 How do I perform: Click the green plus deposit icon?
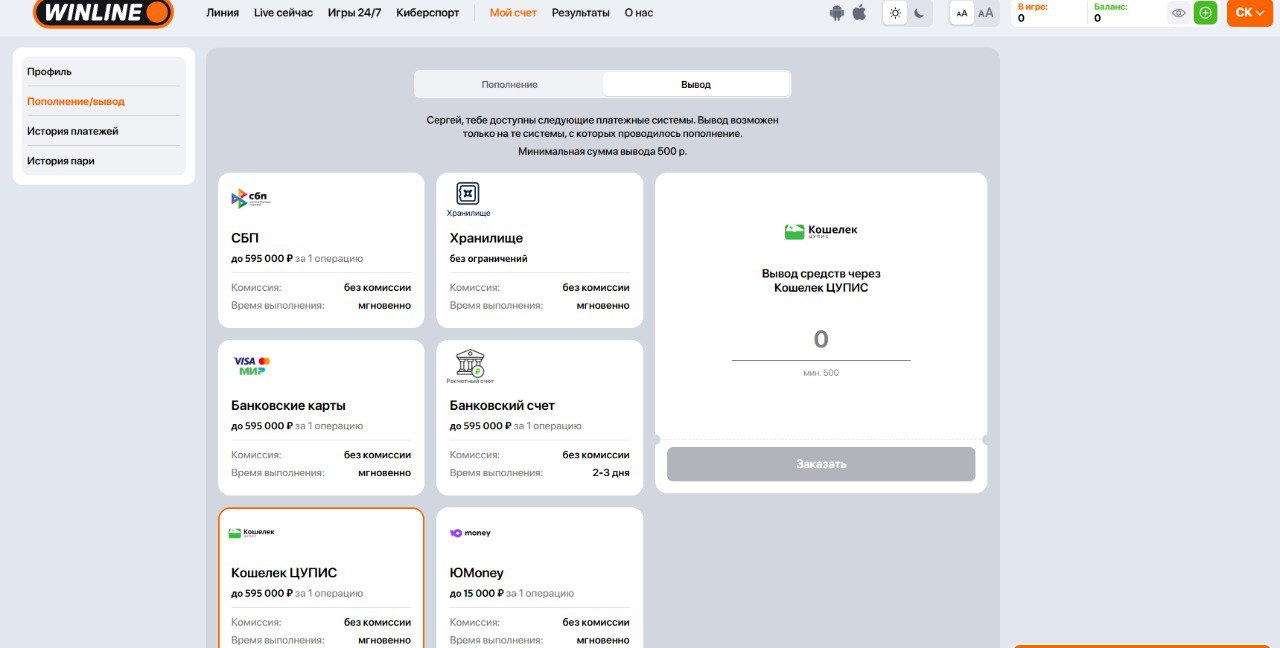pos(1205,13)
